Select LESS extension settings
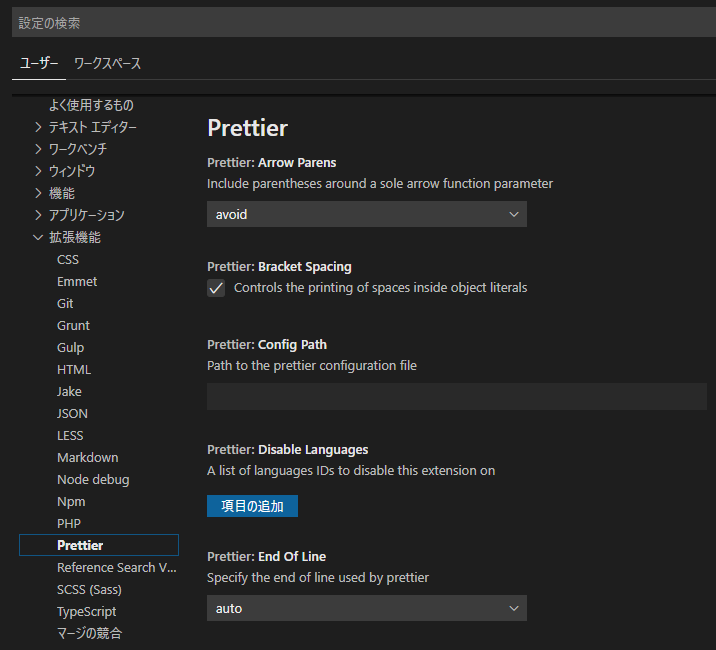 tap(70, 435)
